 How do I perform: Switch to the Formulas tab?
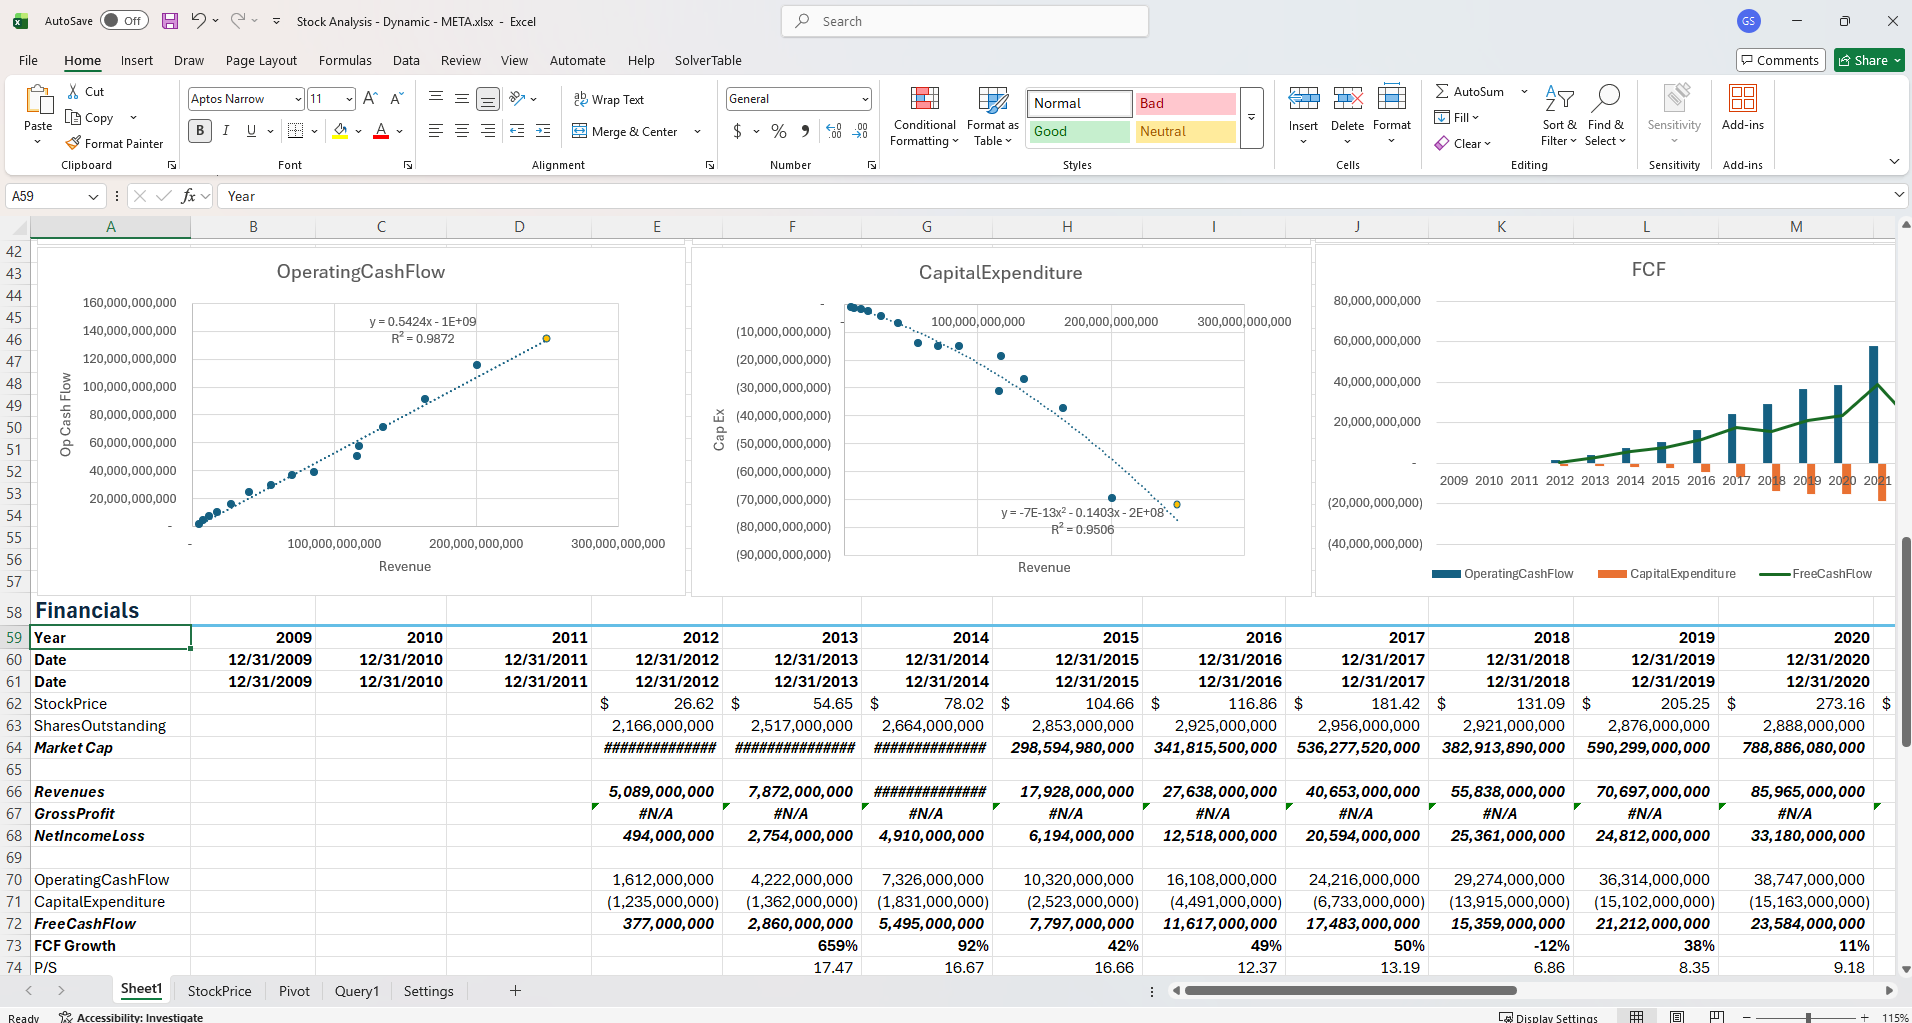click(x=345, y=60)
